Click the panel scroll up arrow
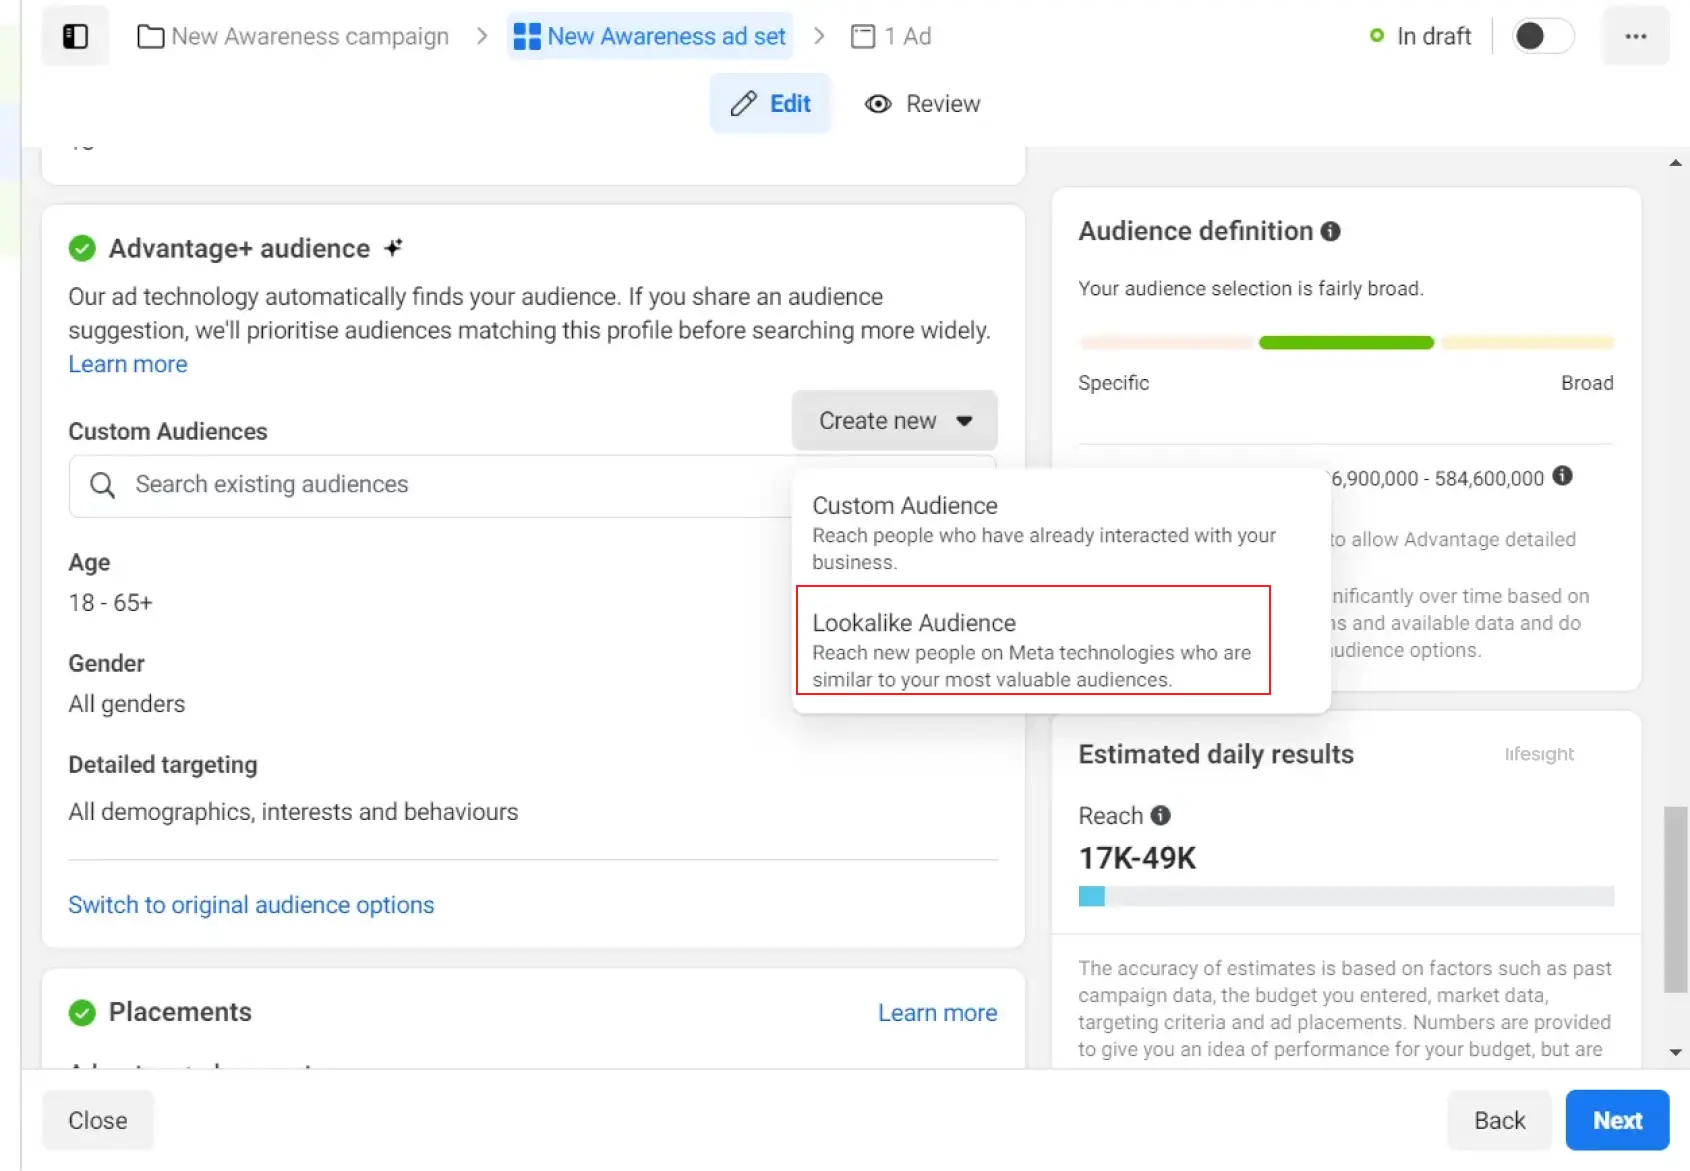Screen dimensions: 1690x1171 [x=1675, y=163]
